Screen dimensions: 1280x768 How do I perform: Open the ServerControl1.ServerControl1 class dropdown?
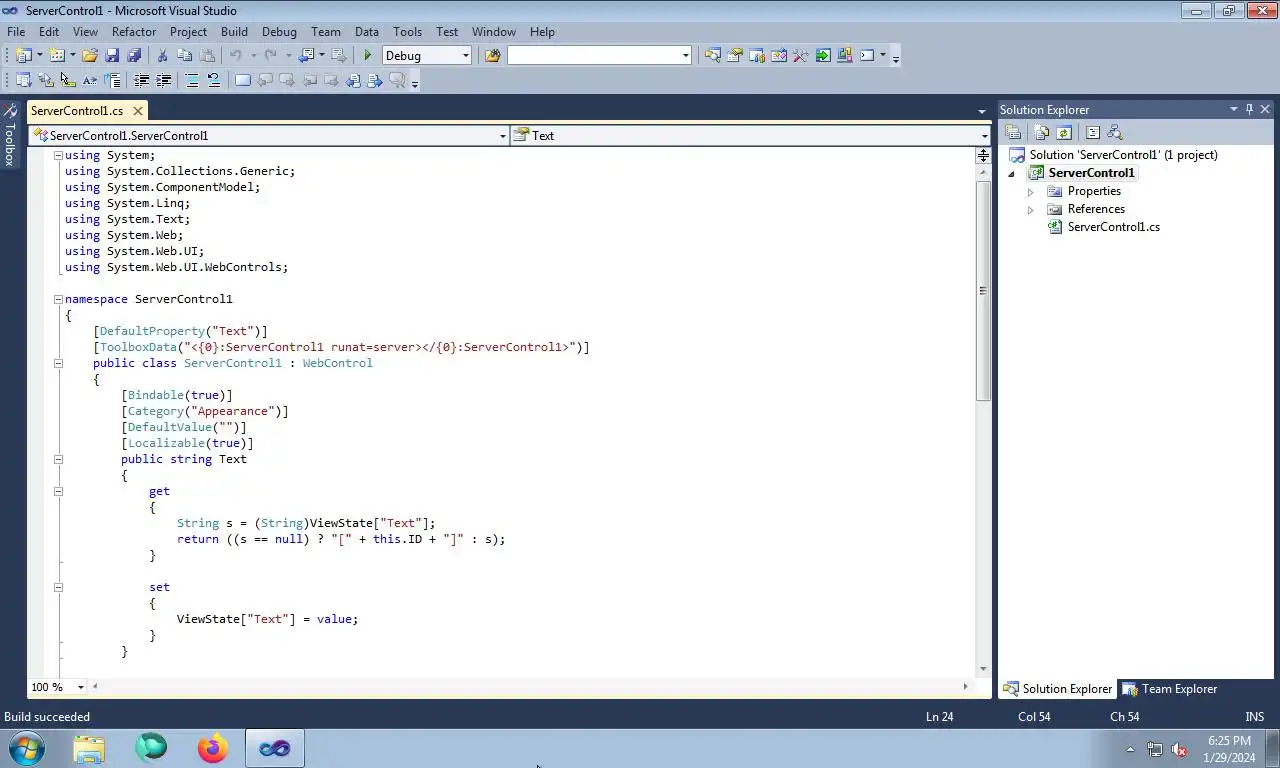tap(502, 136)
